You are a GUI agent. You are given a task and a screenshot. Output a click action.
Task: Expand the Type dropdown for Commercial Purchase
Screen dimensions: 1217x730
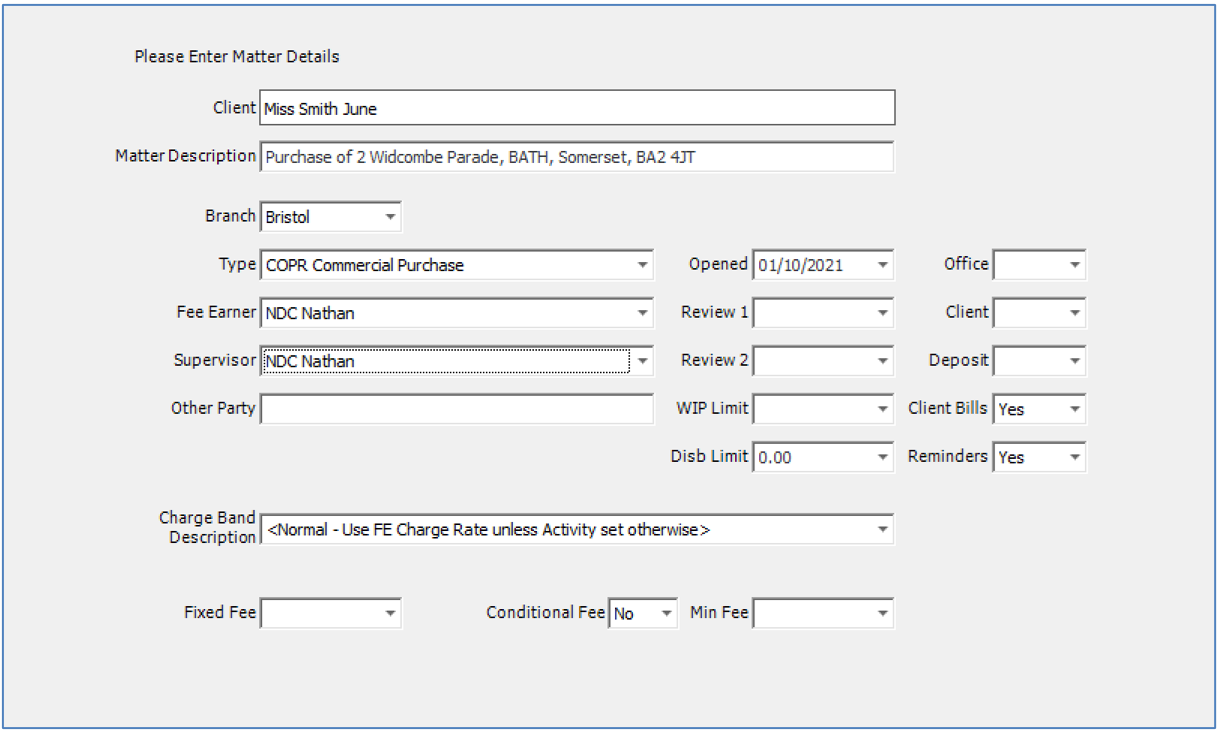642,265
